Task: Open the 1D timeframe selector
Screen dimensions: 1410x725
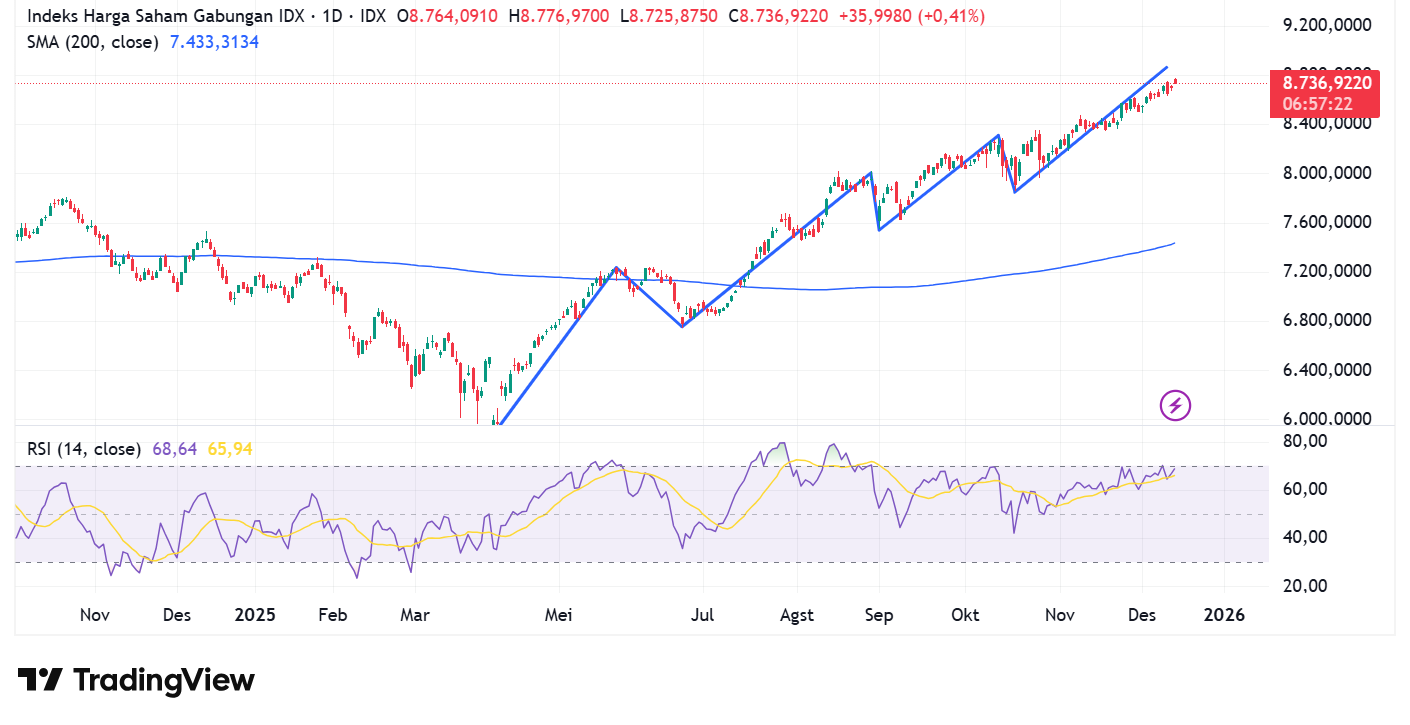Action: [x=330, y=16]
